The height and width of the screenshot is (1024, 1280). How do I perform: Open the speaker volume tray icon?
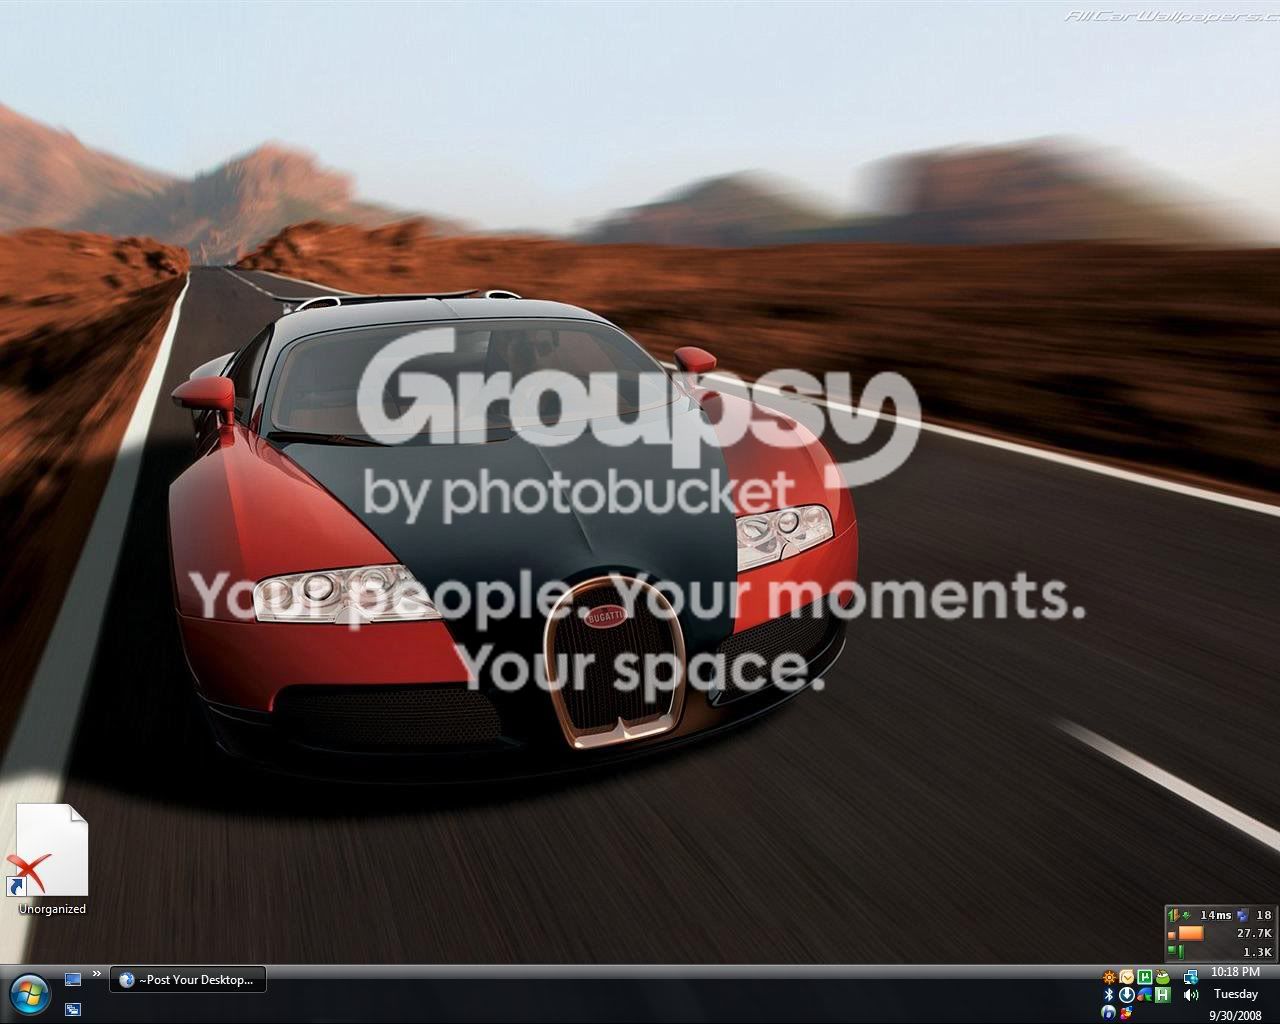tap(1191, 995)
